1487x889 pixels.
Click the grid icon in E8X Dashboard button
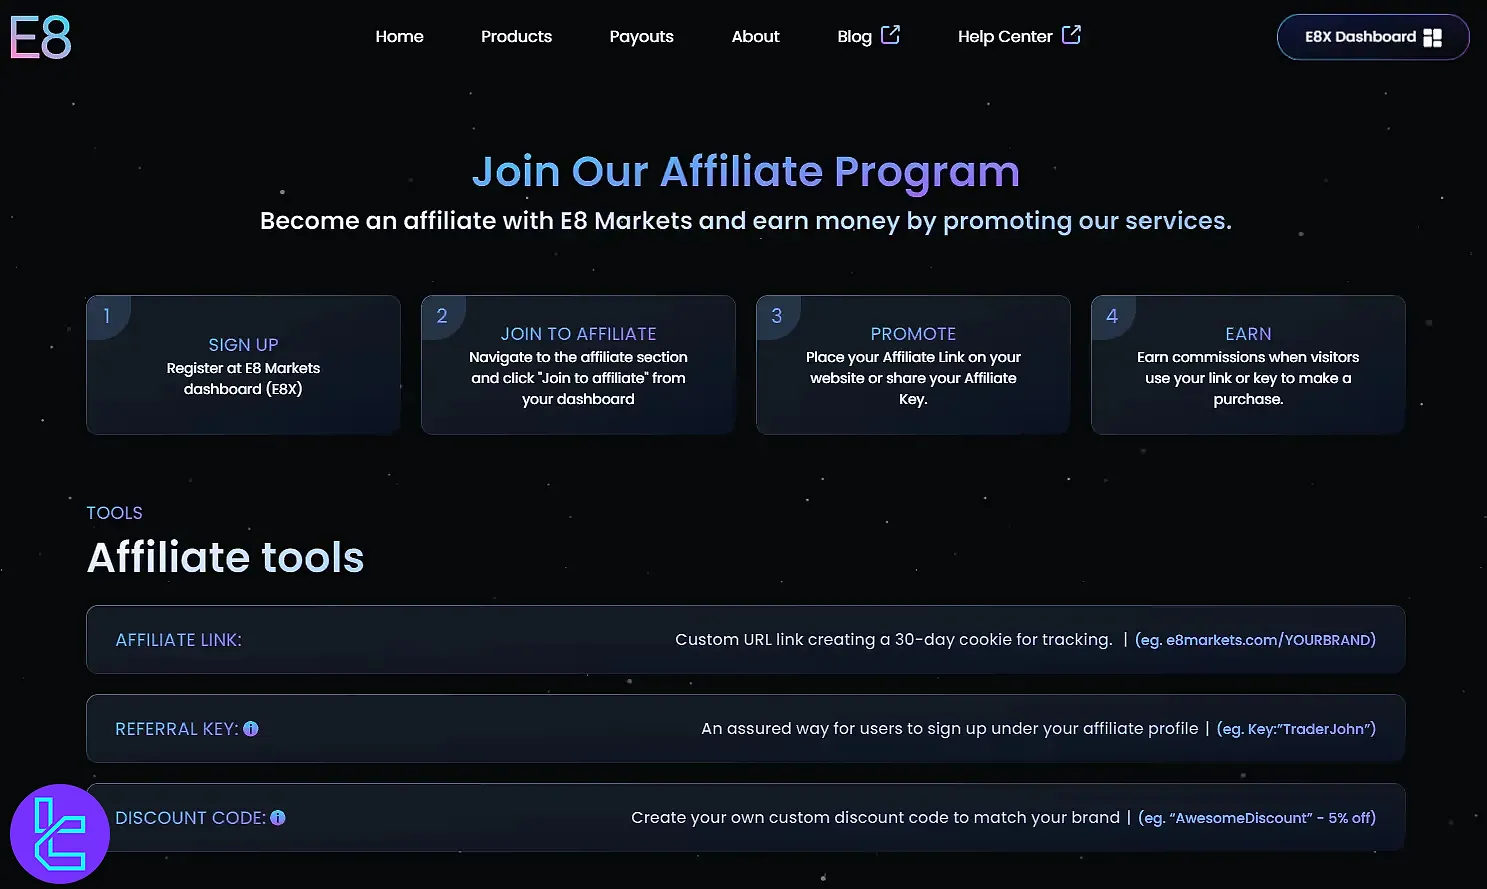[x=1432, y=38]
